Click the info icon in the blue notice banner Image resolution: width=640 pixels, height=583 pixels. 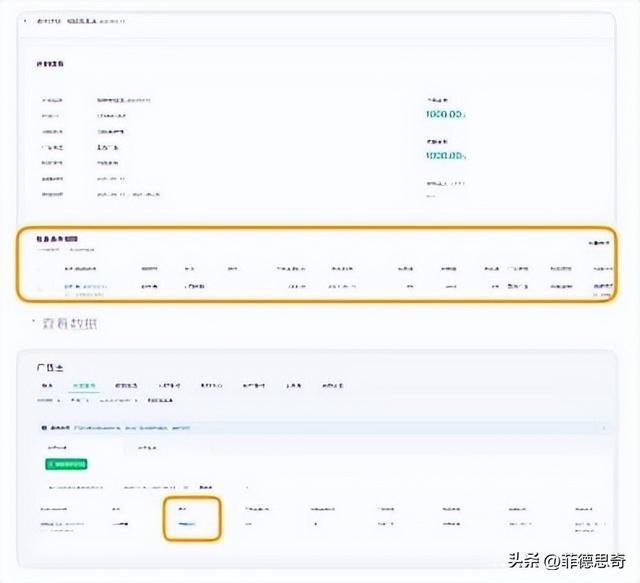pos(44,428)
